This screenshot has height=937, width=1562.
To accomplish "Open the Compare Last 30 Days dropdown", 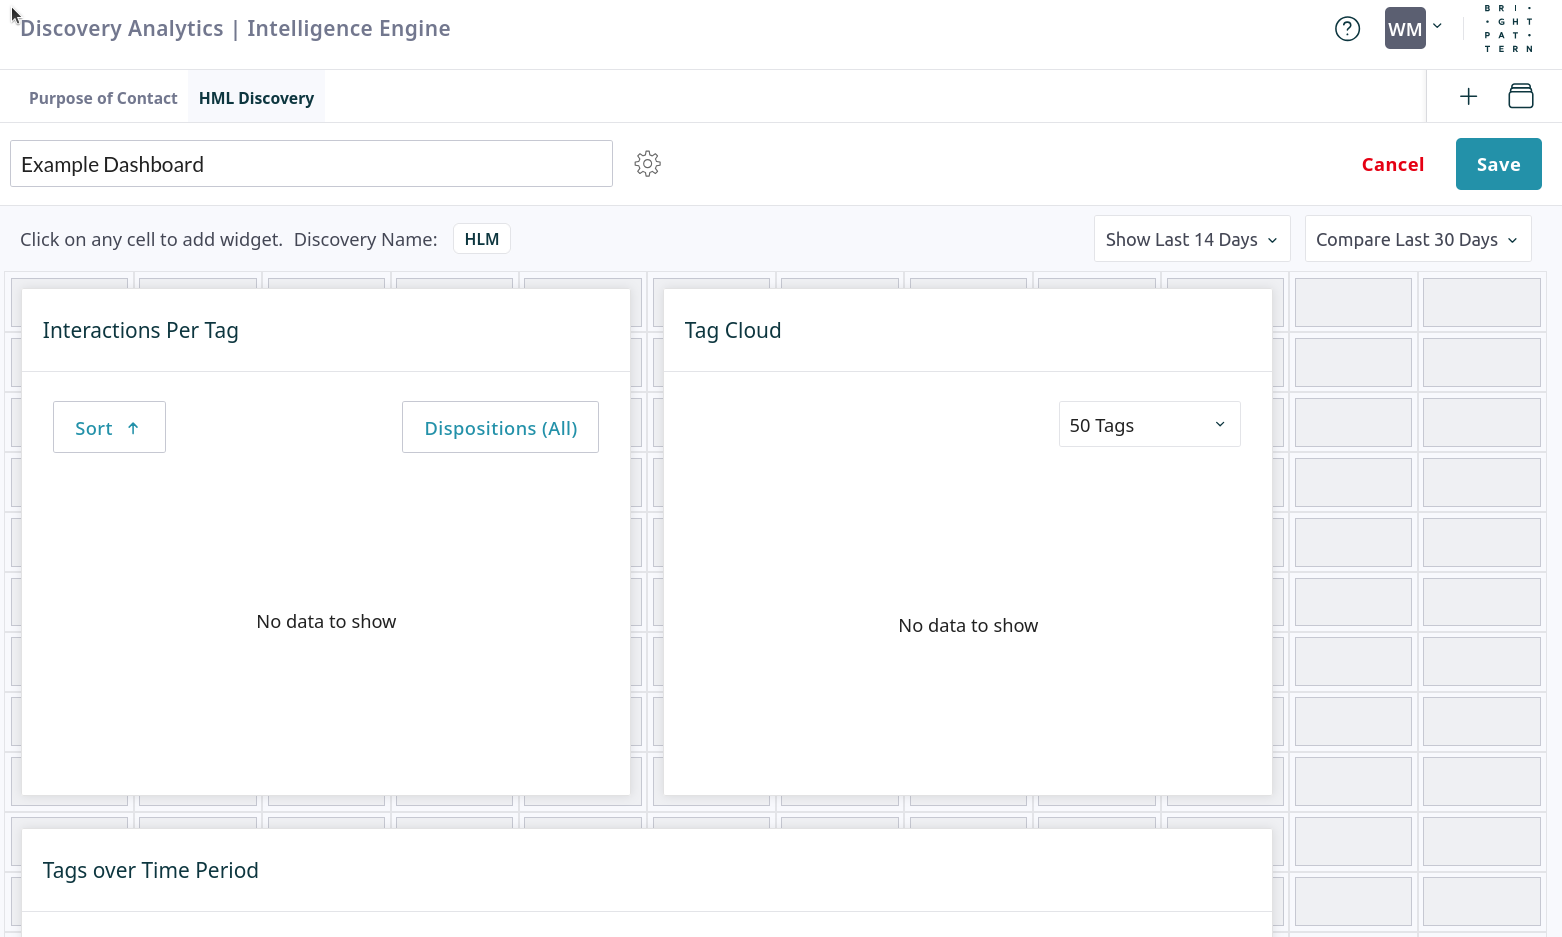I will pyautogui.click(x=1417, y=240).
